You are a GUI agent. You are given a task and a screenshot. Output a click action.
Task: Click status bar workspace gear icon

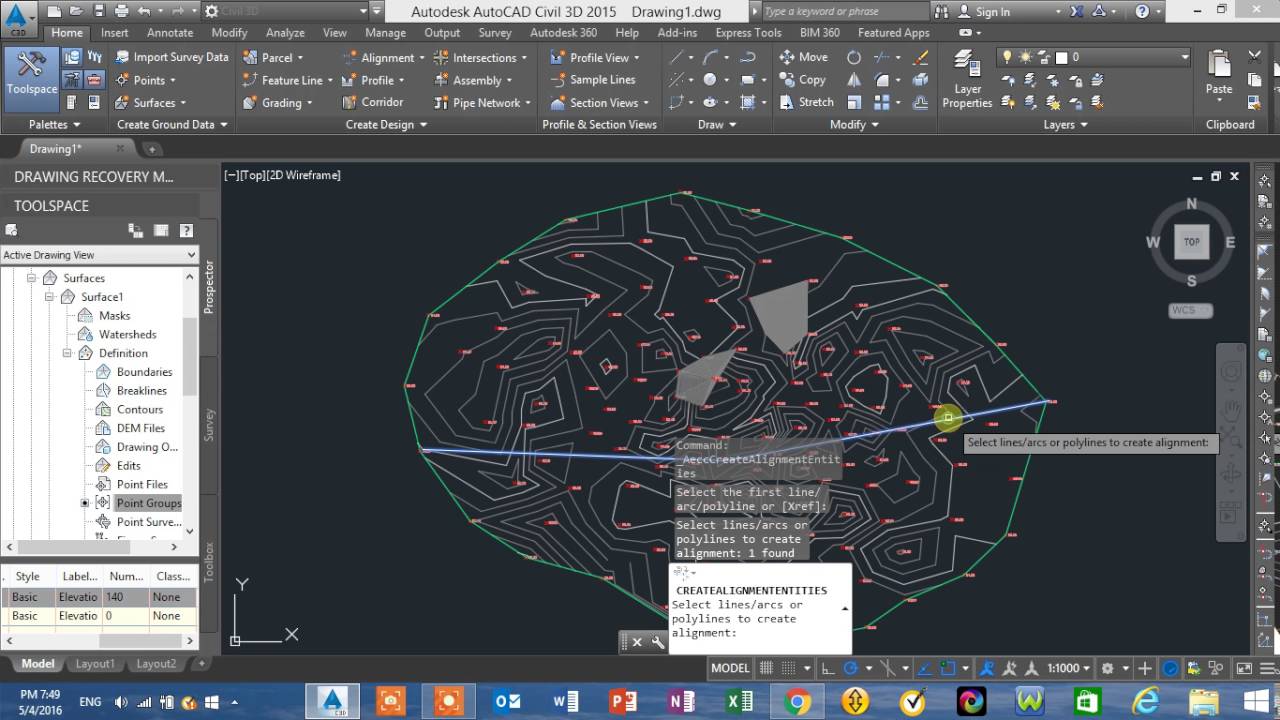pyautogui.click(x=1107, y=668)
